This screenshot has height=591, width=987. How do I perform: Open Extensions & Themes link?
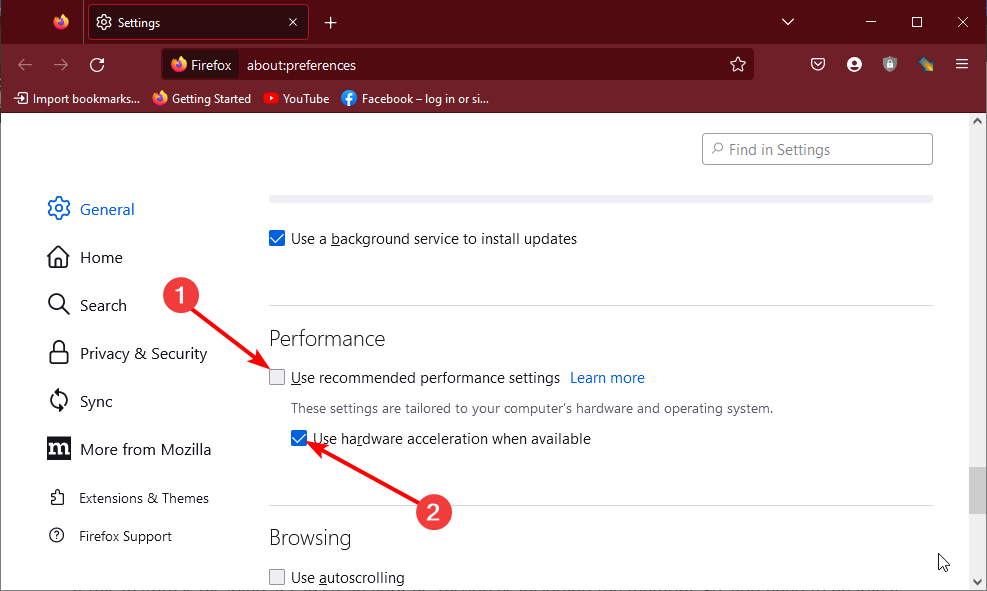point(128,498)
